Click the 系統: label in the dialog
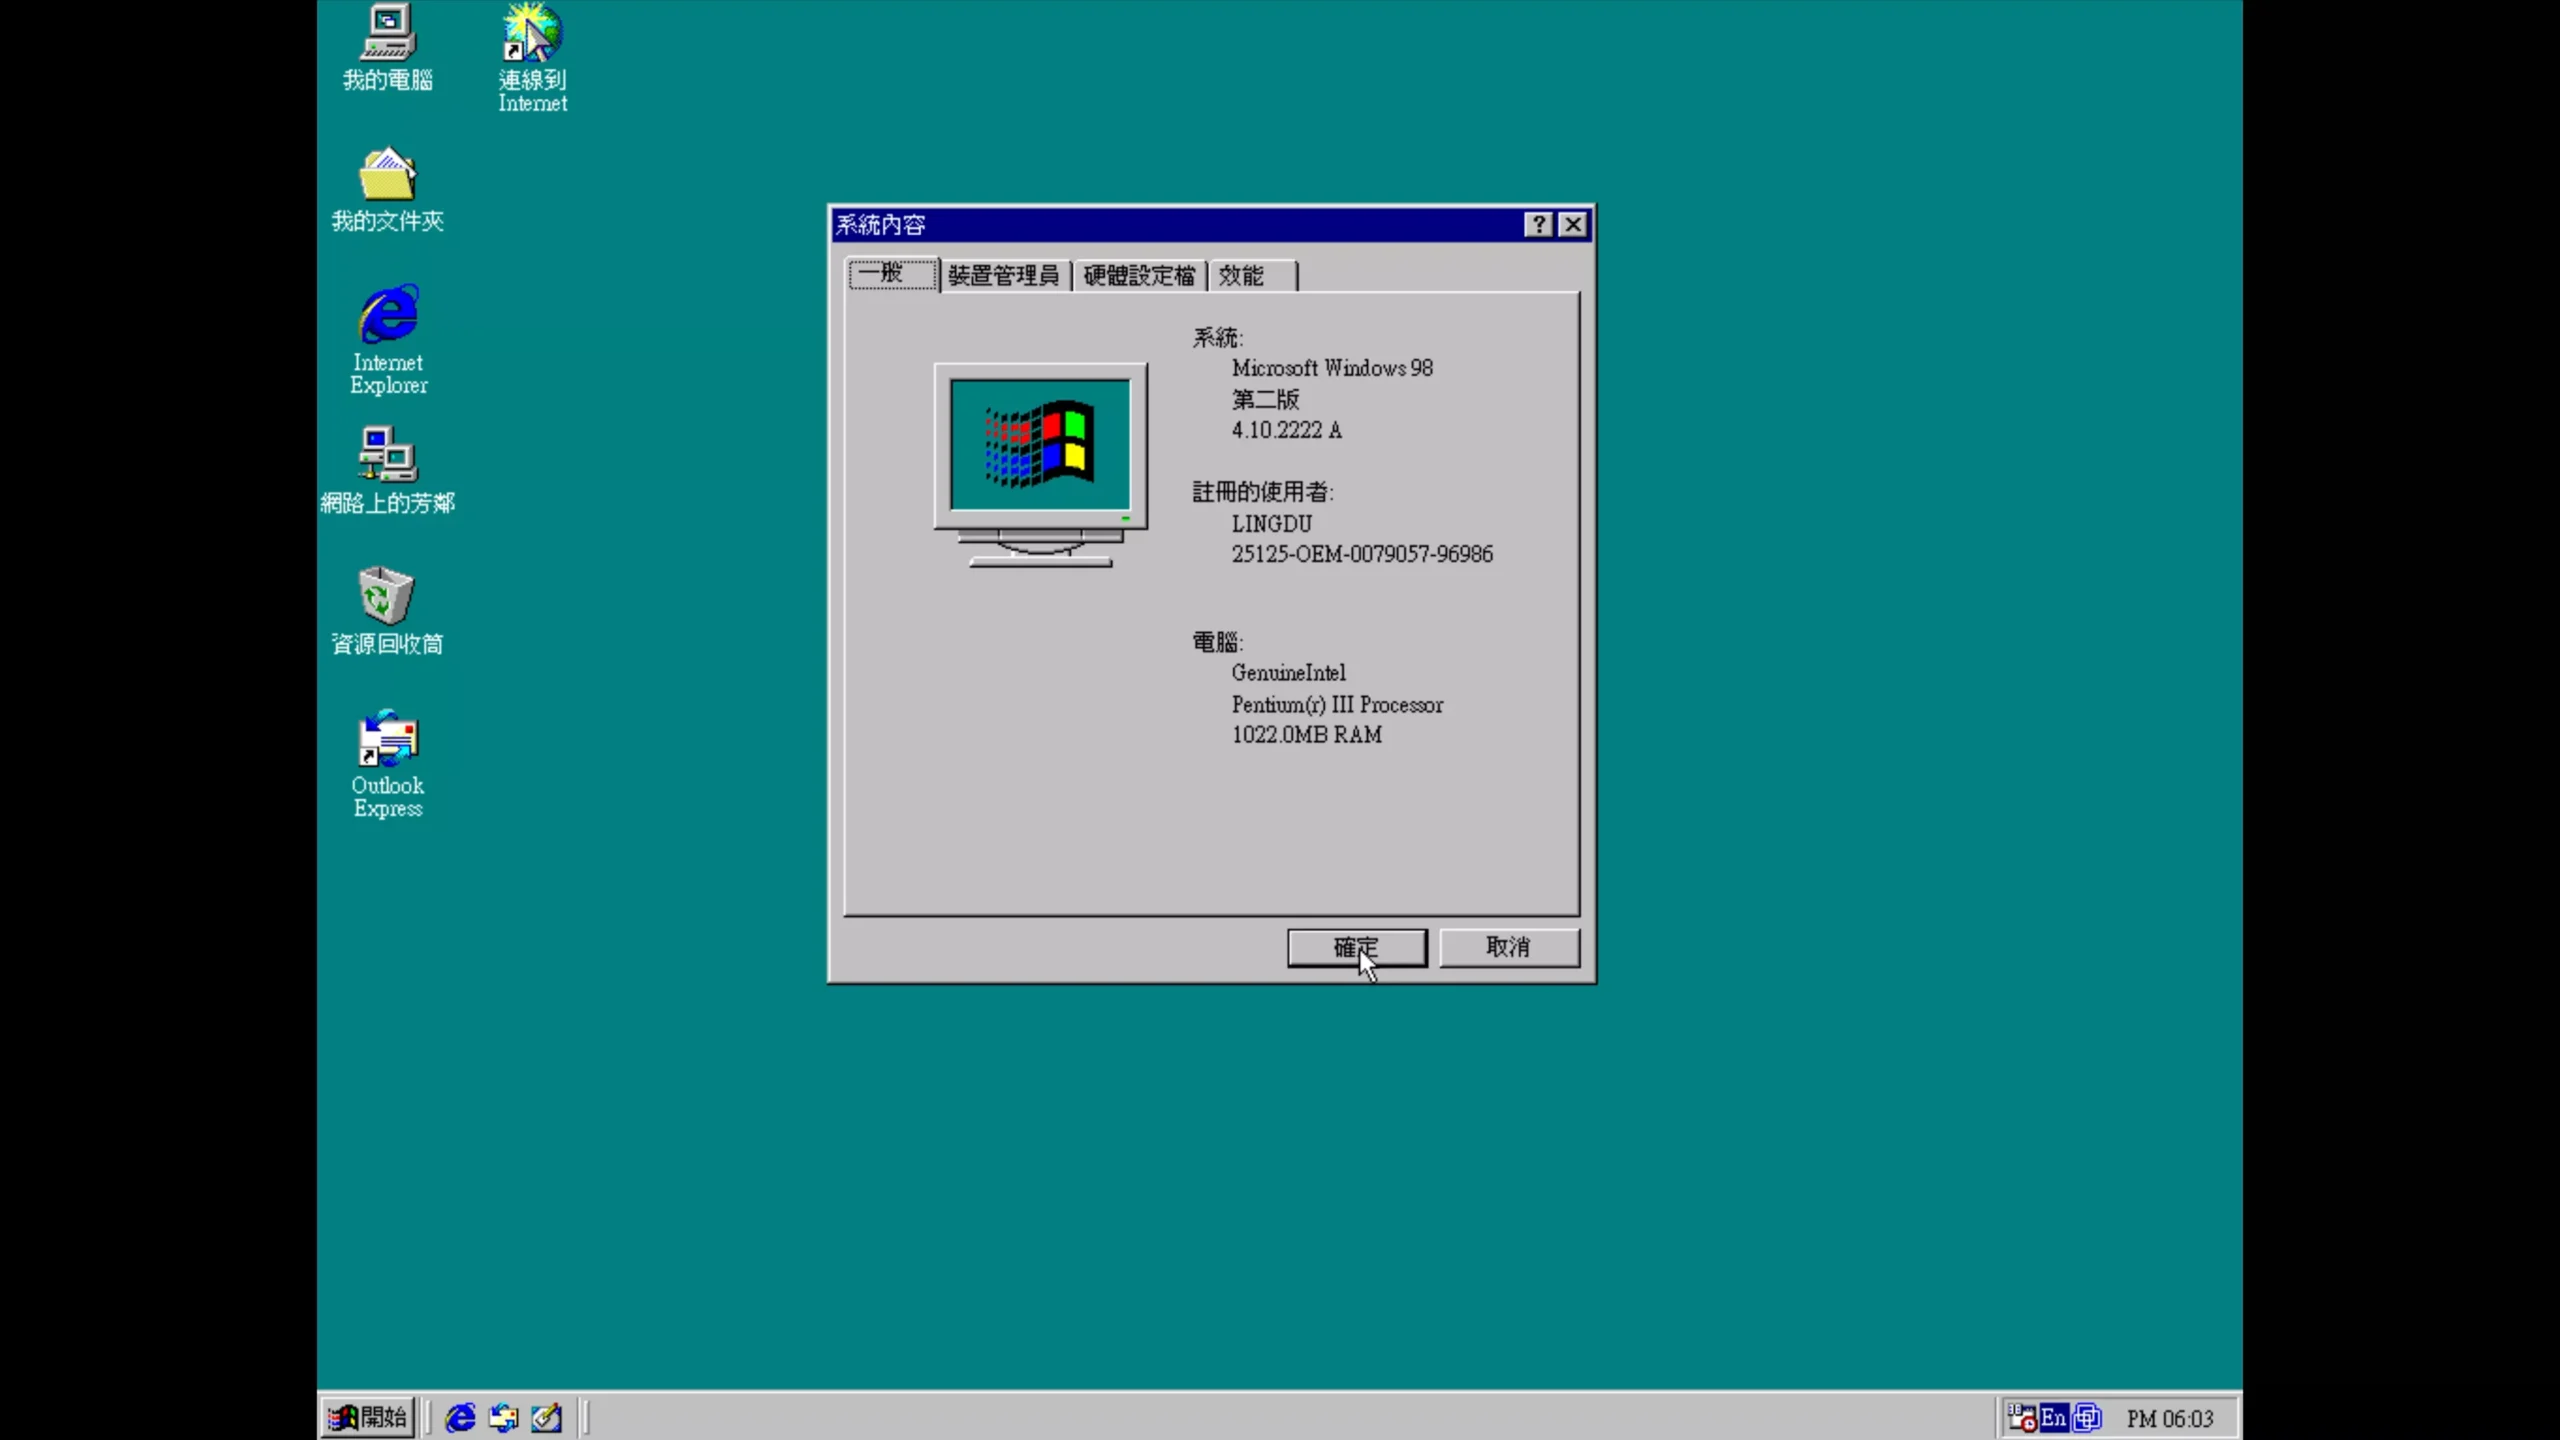The width and height of the screenshot is (2560, 1440). point(1218,338)
